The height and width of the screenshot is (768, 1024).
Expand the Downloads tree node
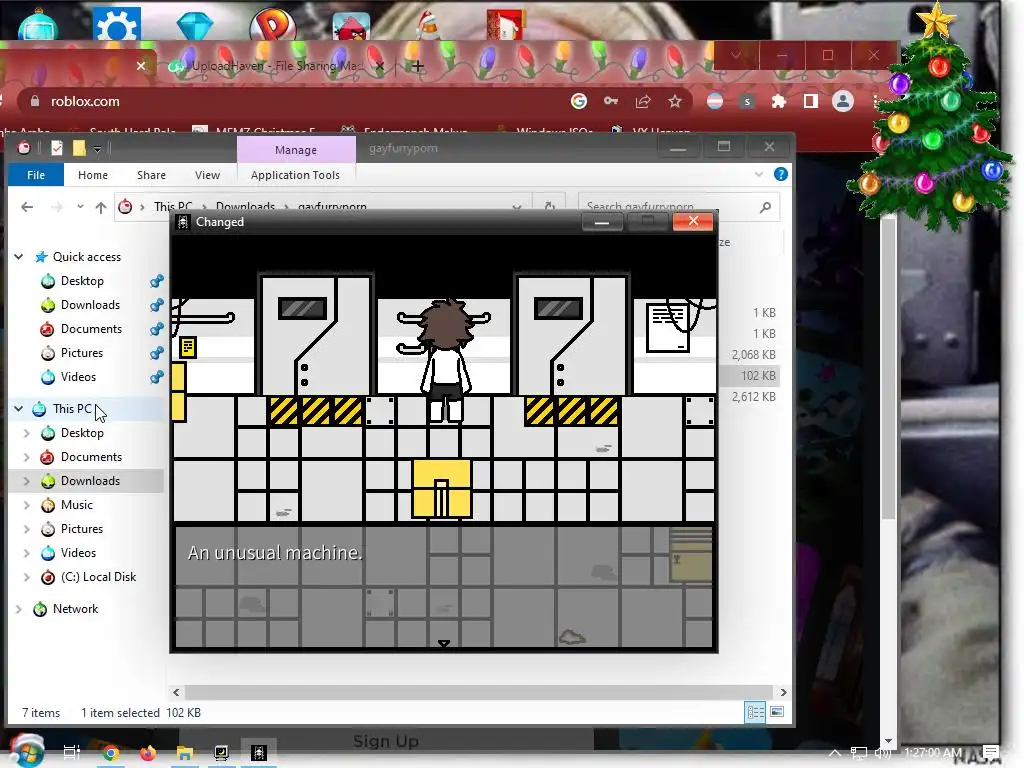(27, 481)
